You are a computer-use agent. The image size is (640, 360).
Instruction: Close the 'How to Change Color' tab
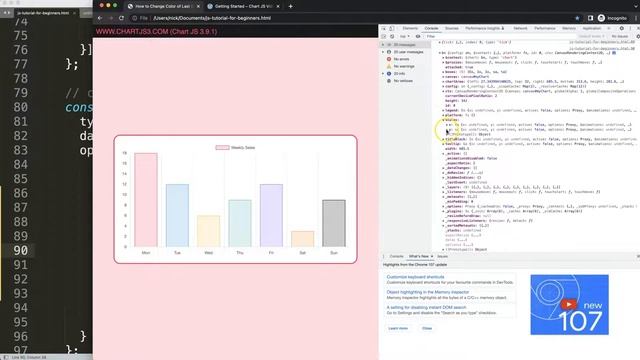198,6
